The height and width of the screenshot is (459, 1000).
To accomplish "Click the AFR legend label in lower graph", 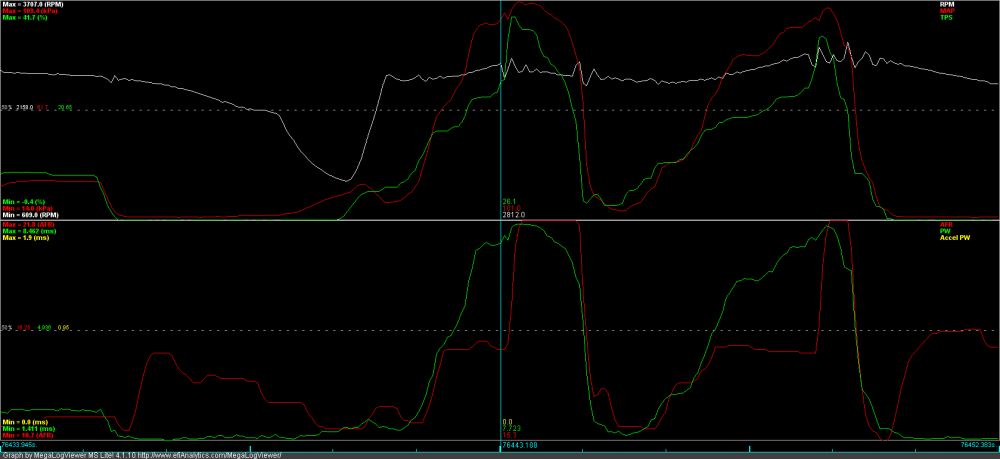I will click(946, 224).
